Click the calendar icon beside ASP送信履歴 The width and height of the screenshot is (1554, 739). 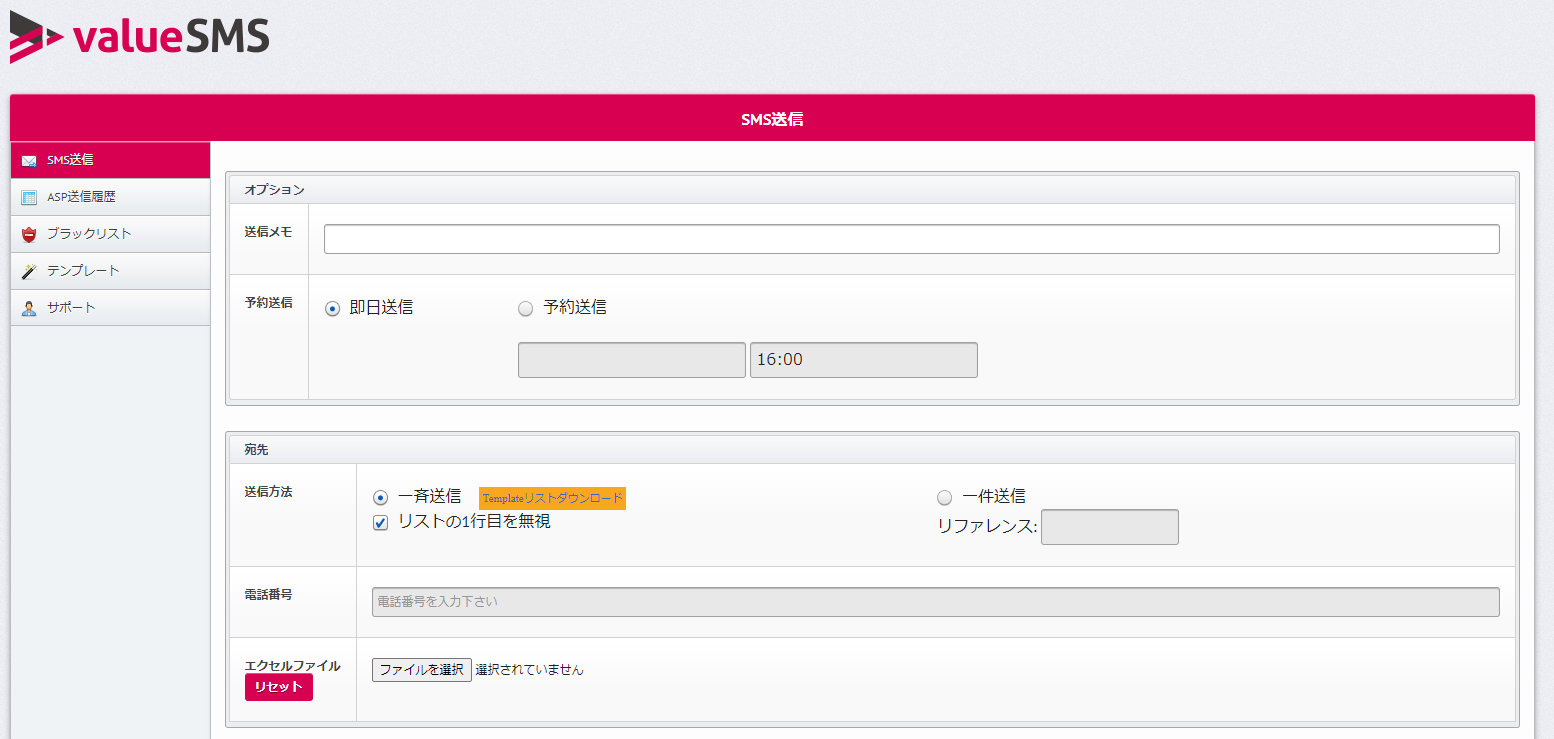click(x=29, y=197)
